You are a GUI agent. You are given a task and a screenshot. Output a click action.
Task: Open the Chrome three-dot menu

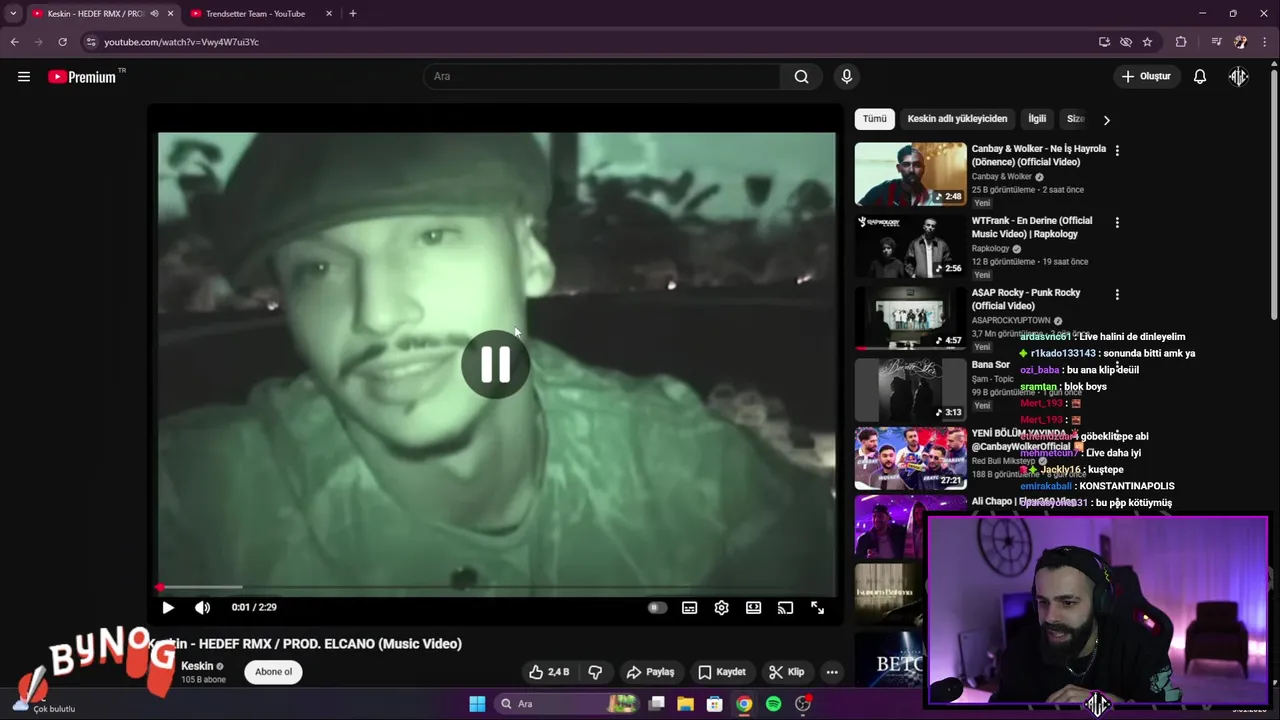pos(1265,42)
